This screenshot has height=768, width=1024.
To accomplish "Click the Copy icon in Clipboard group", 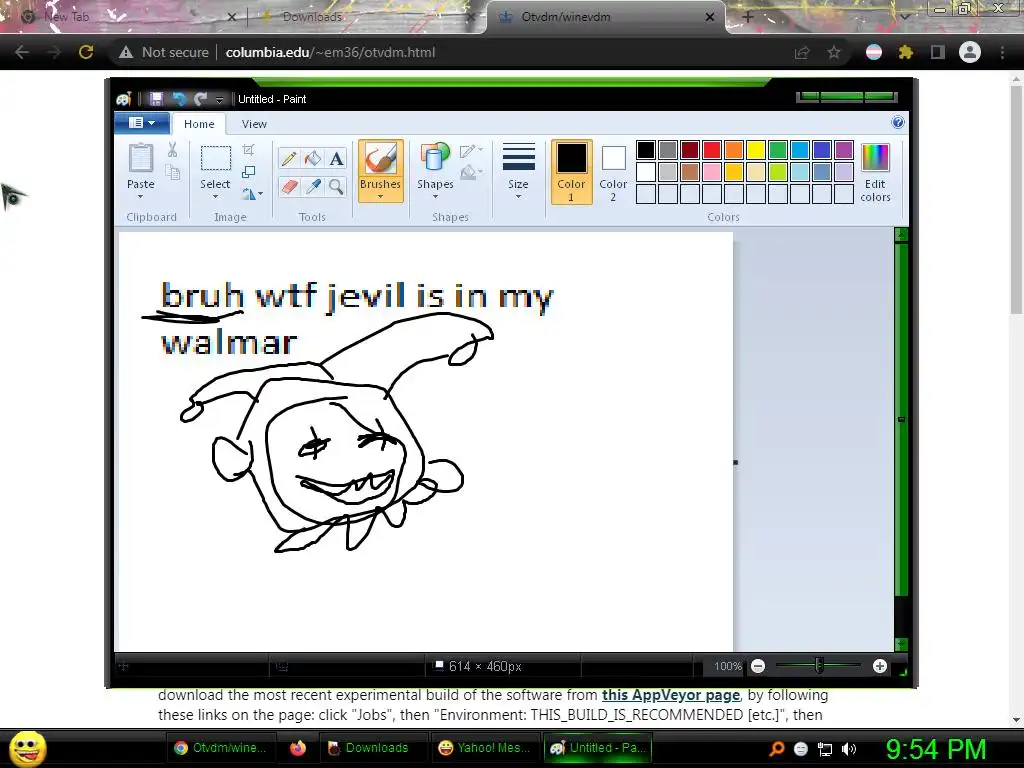I will tap(172, 172).
